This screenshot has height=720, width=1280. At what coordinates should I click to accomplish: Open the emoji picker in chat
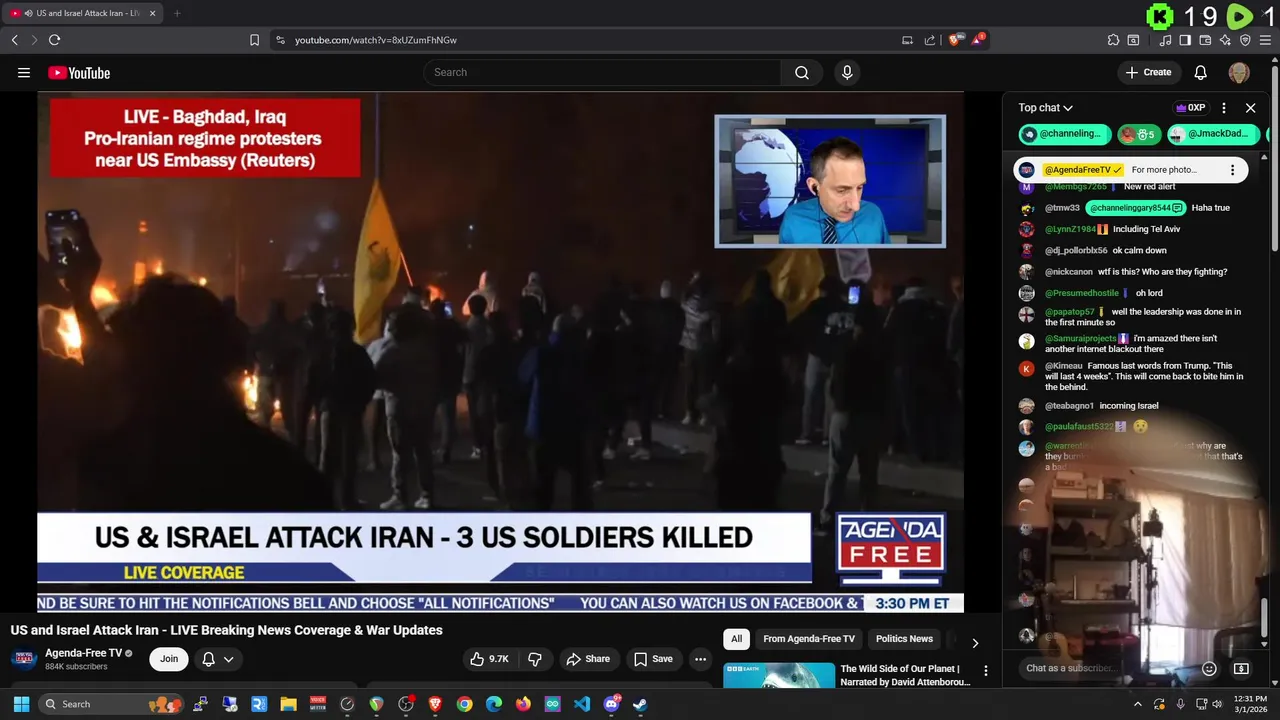pyautogui.click(x=1209, y=668)
